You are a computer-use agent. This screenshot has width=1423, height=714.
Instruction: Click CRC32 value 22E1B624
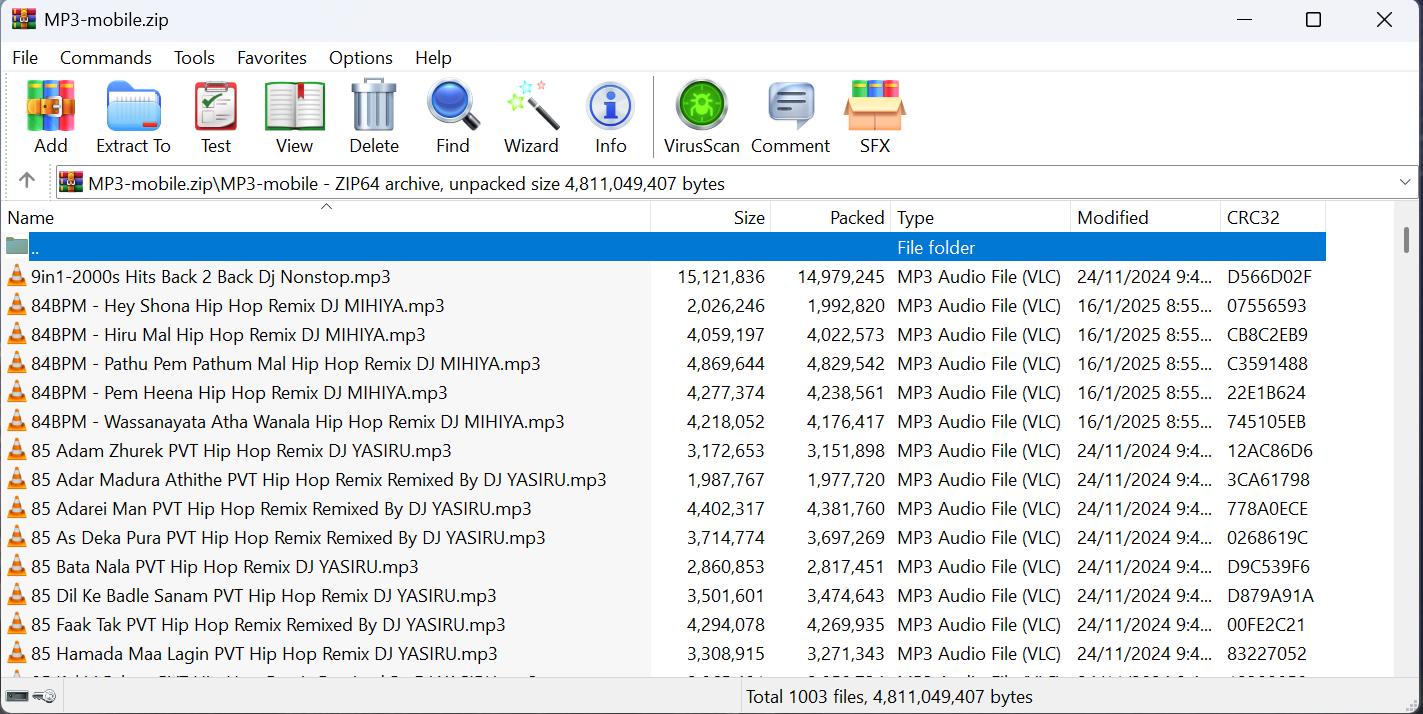(1266, 392)
